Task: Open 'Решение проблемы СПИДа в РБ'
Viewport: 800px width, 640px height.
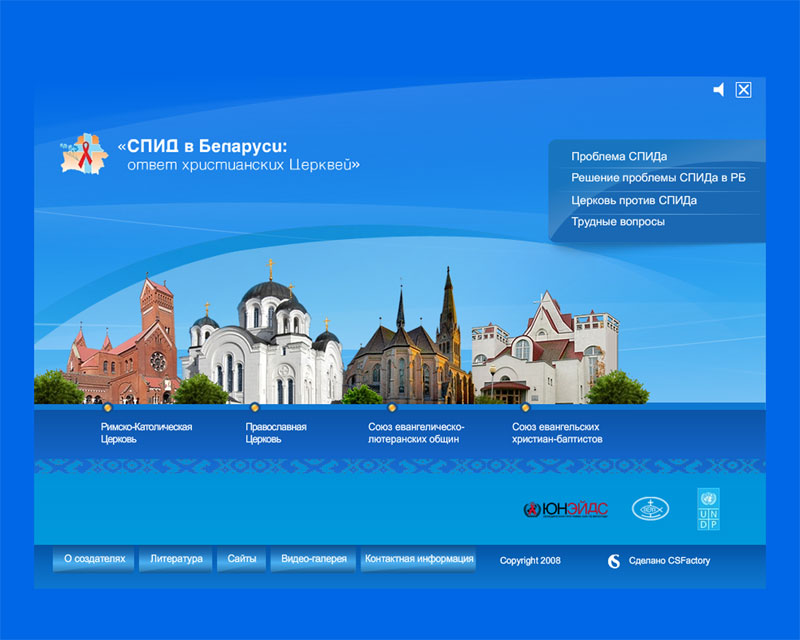Action: click(658, 178)
